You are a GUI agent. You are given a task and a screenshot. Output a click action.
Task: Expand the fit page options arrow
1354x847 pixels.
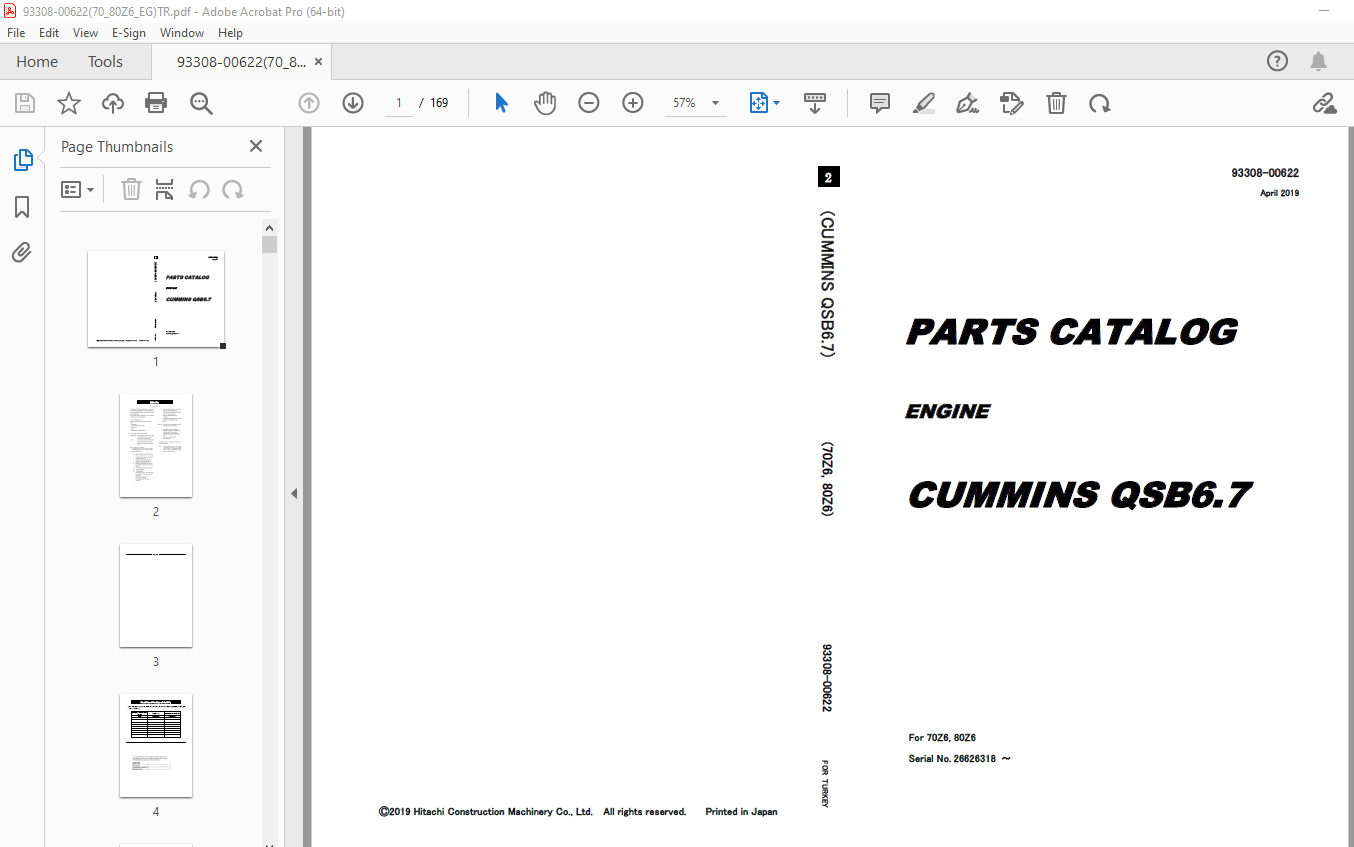click(778, 103)
